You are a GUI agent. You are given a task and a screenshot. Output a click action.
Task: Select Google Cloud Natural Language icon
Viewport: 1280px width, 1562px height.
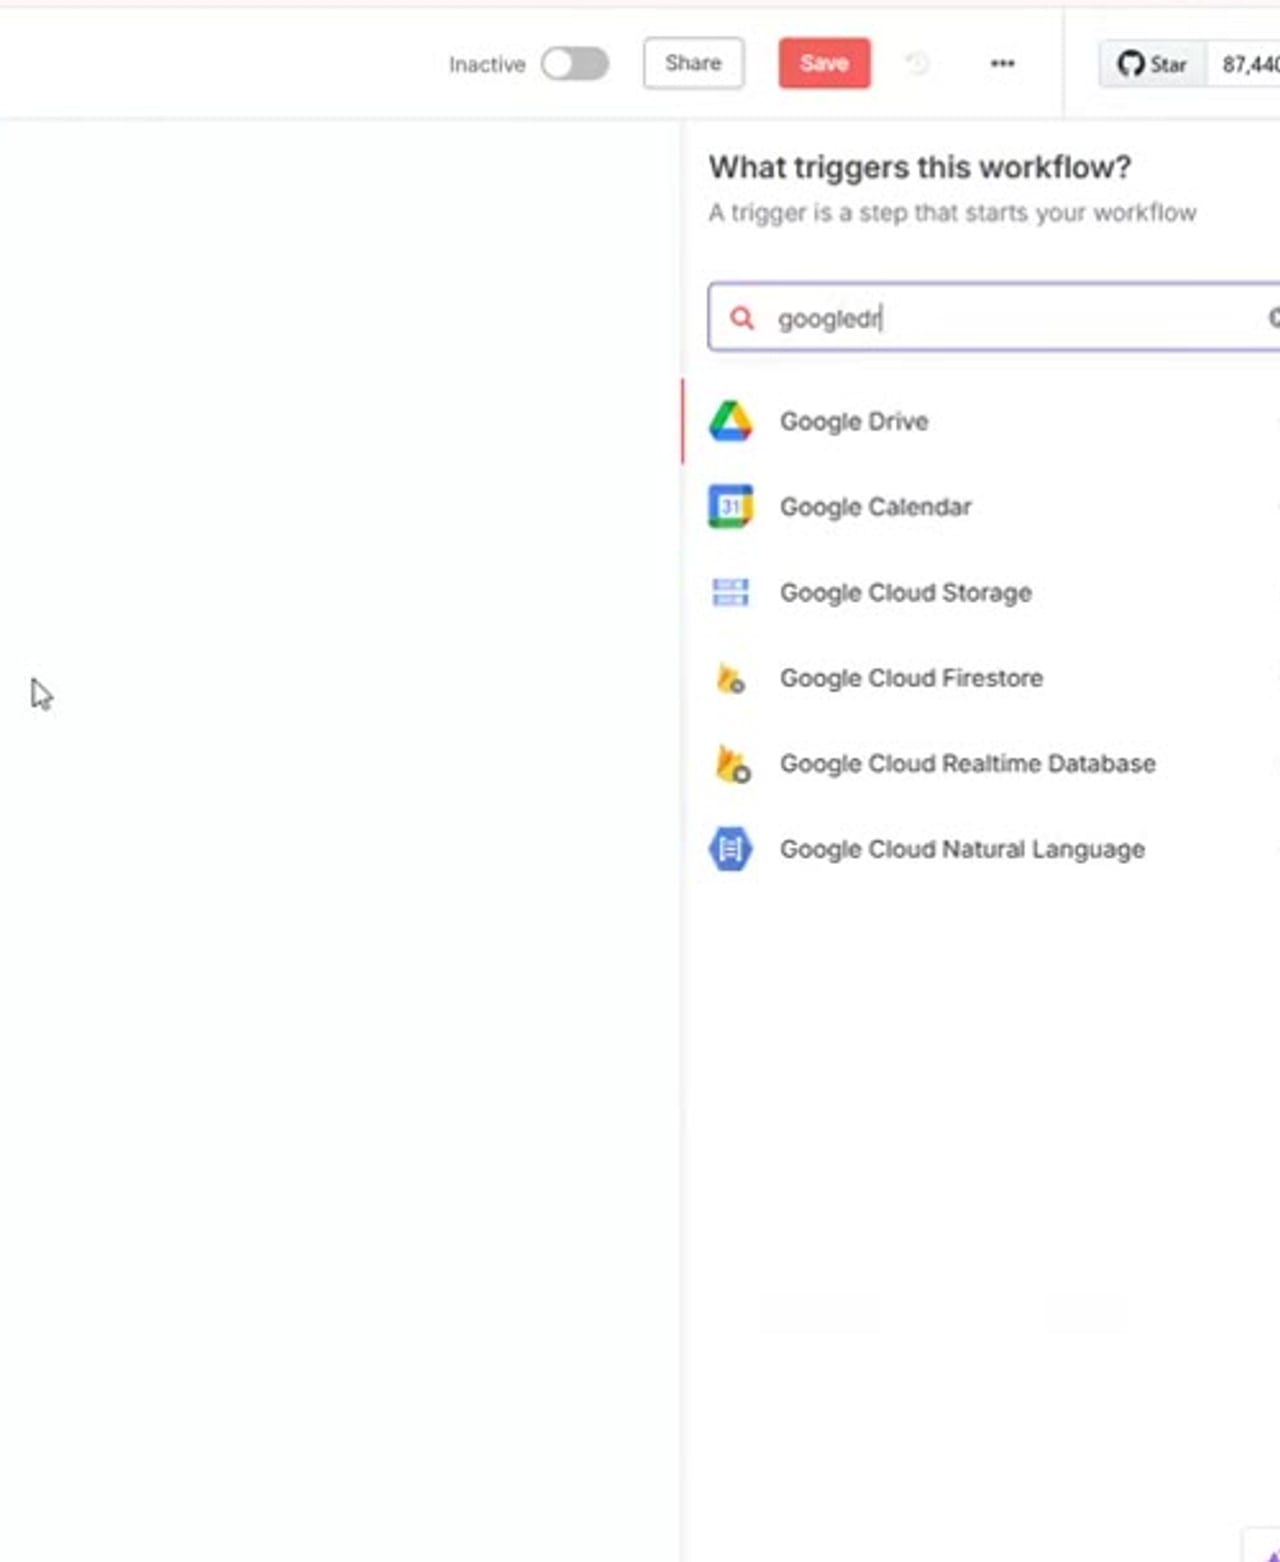(x=731, y=849)
